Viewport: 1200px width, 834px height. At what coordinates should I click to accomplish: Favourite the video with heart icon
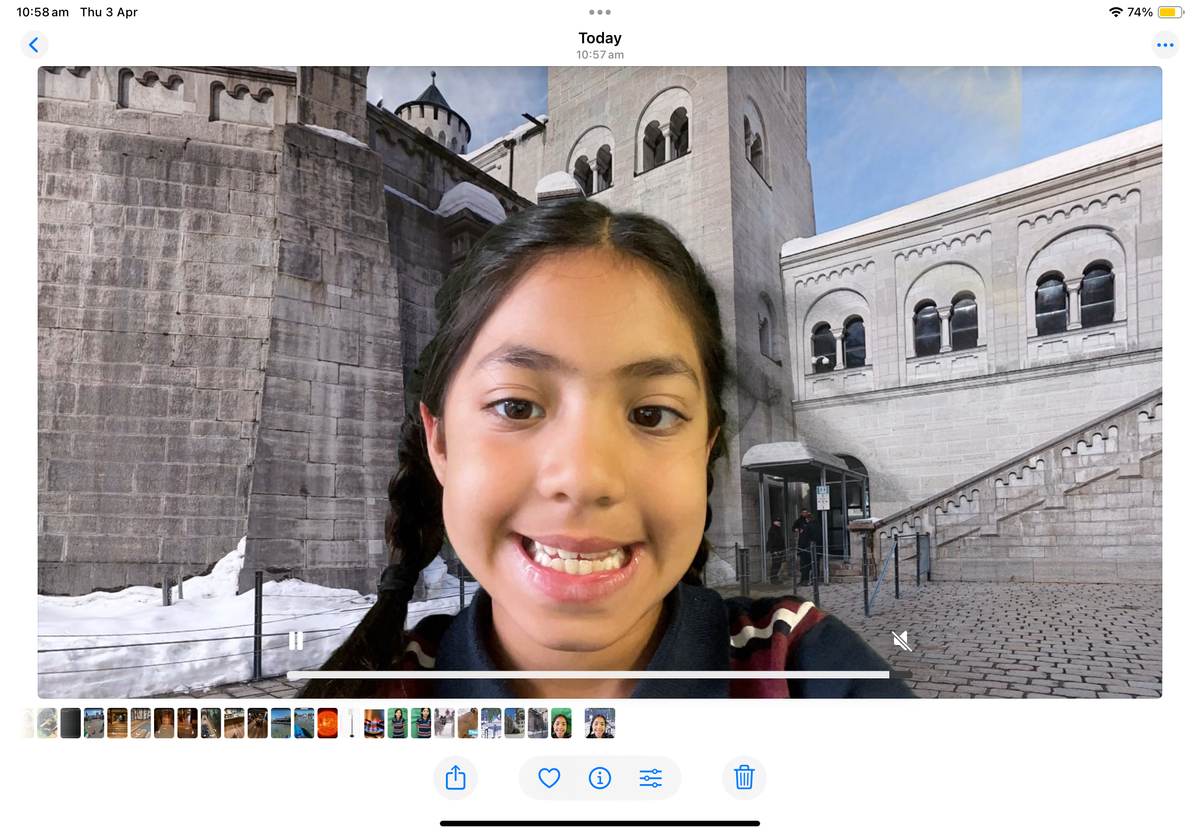549,777
